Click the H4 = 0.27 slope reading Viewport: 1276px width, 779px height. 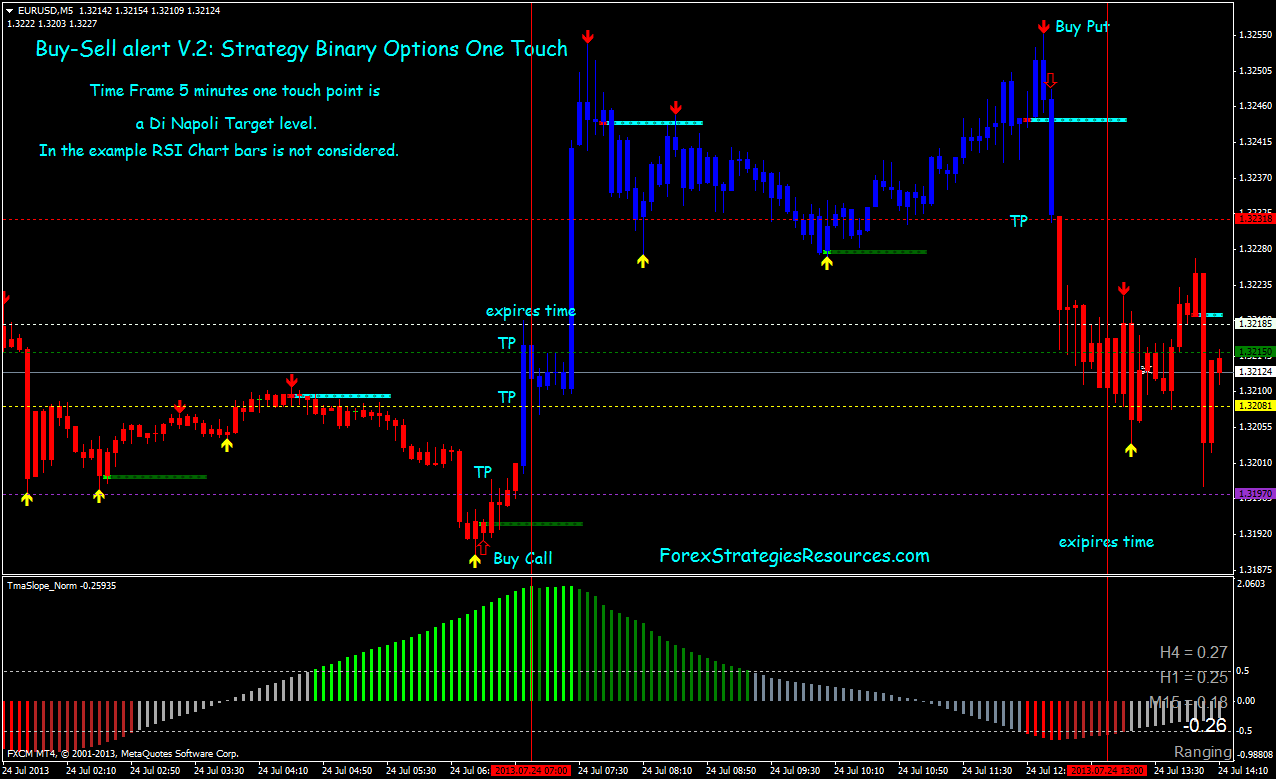(1193, 653)
